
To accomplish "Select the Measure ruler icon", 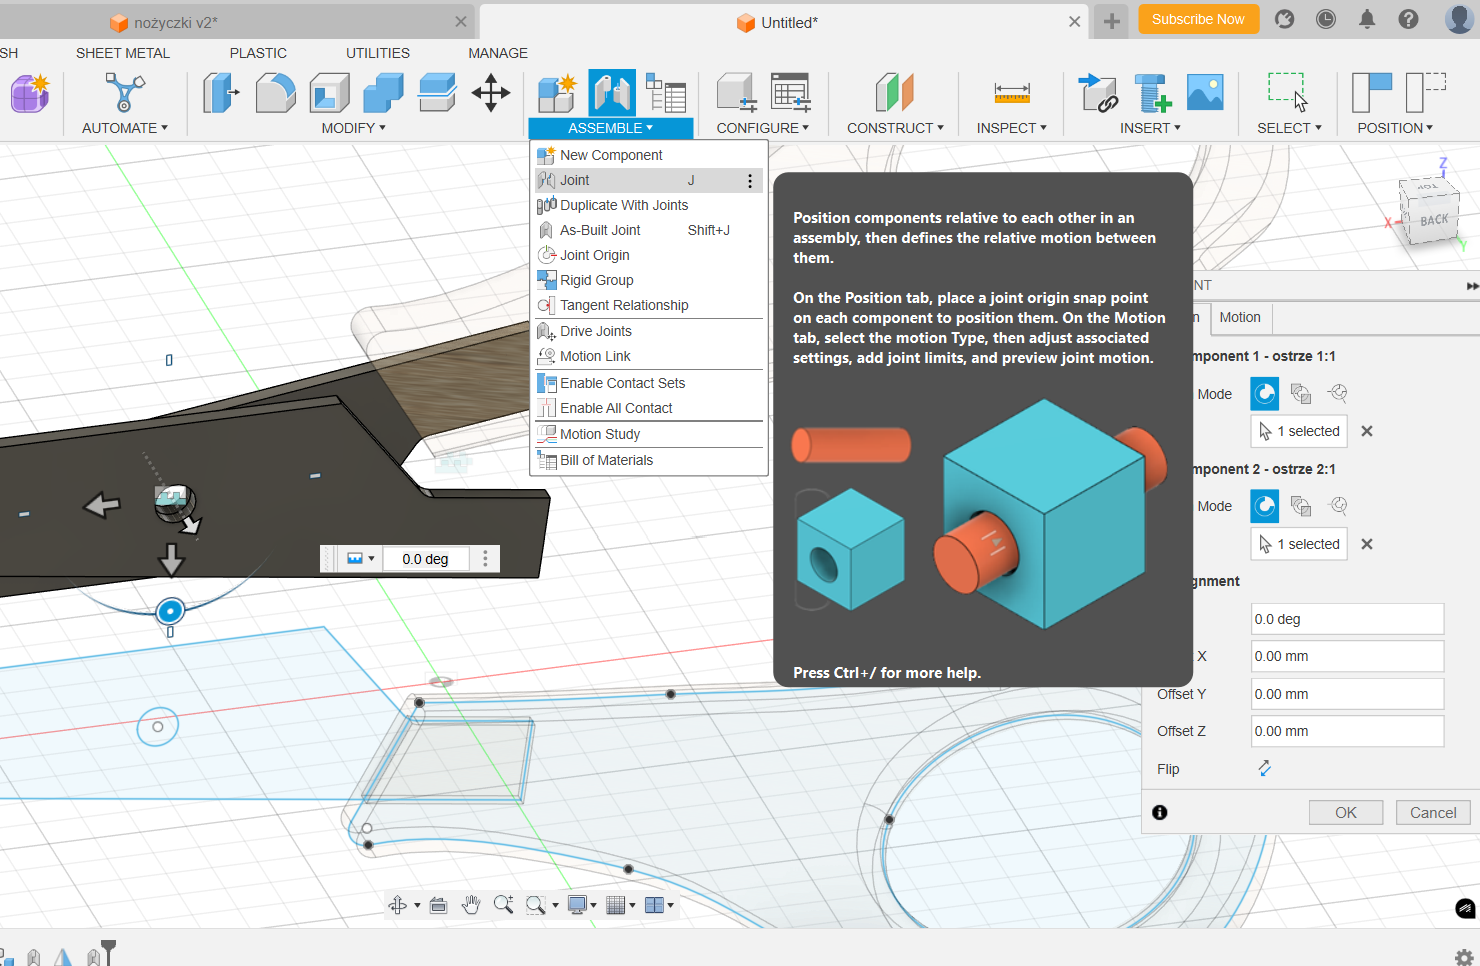I will tap(1012, 93).
